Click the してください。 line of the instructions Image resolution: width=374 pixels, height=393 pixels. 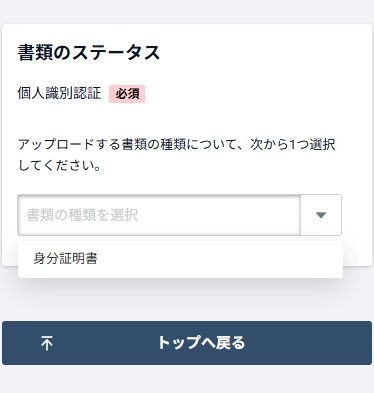(59, 165)
